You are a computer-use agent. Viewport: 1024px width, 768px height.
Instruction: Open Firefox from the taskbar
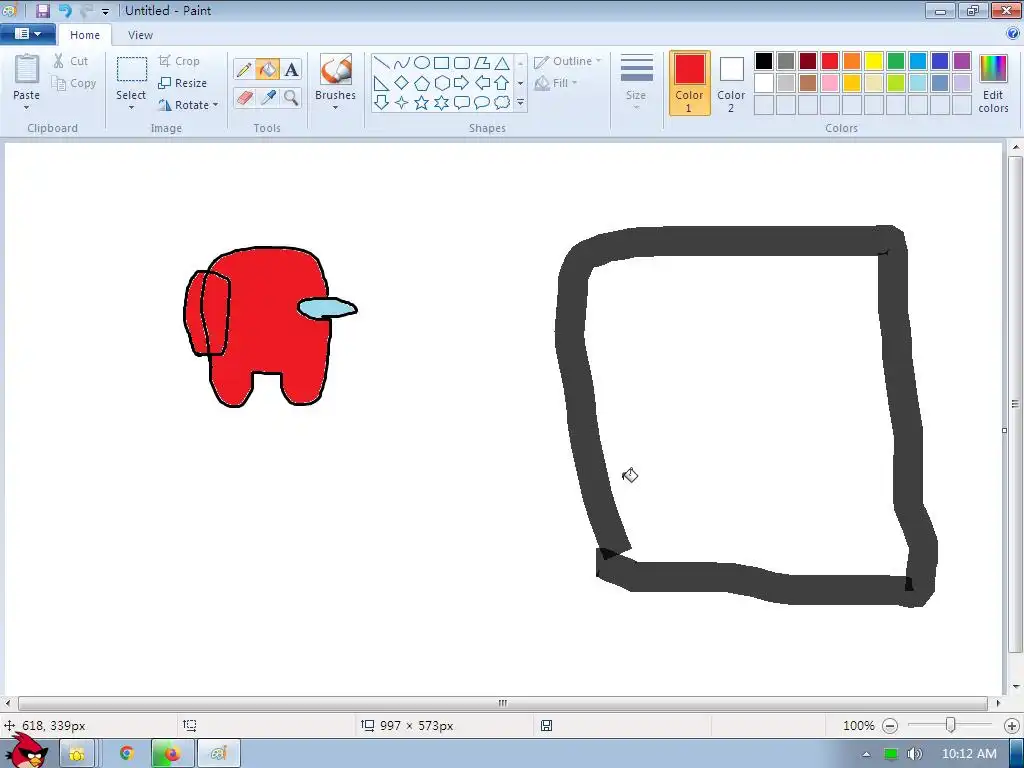coord(172,754)
